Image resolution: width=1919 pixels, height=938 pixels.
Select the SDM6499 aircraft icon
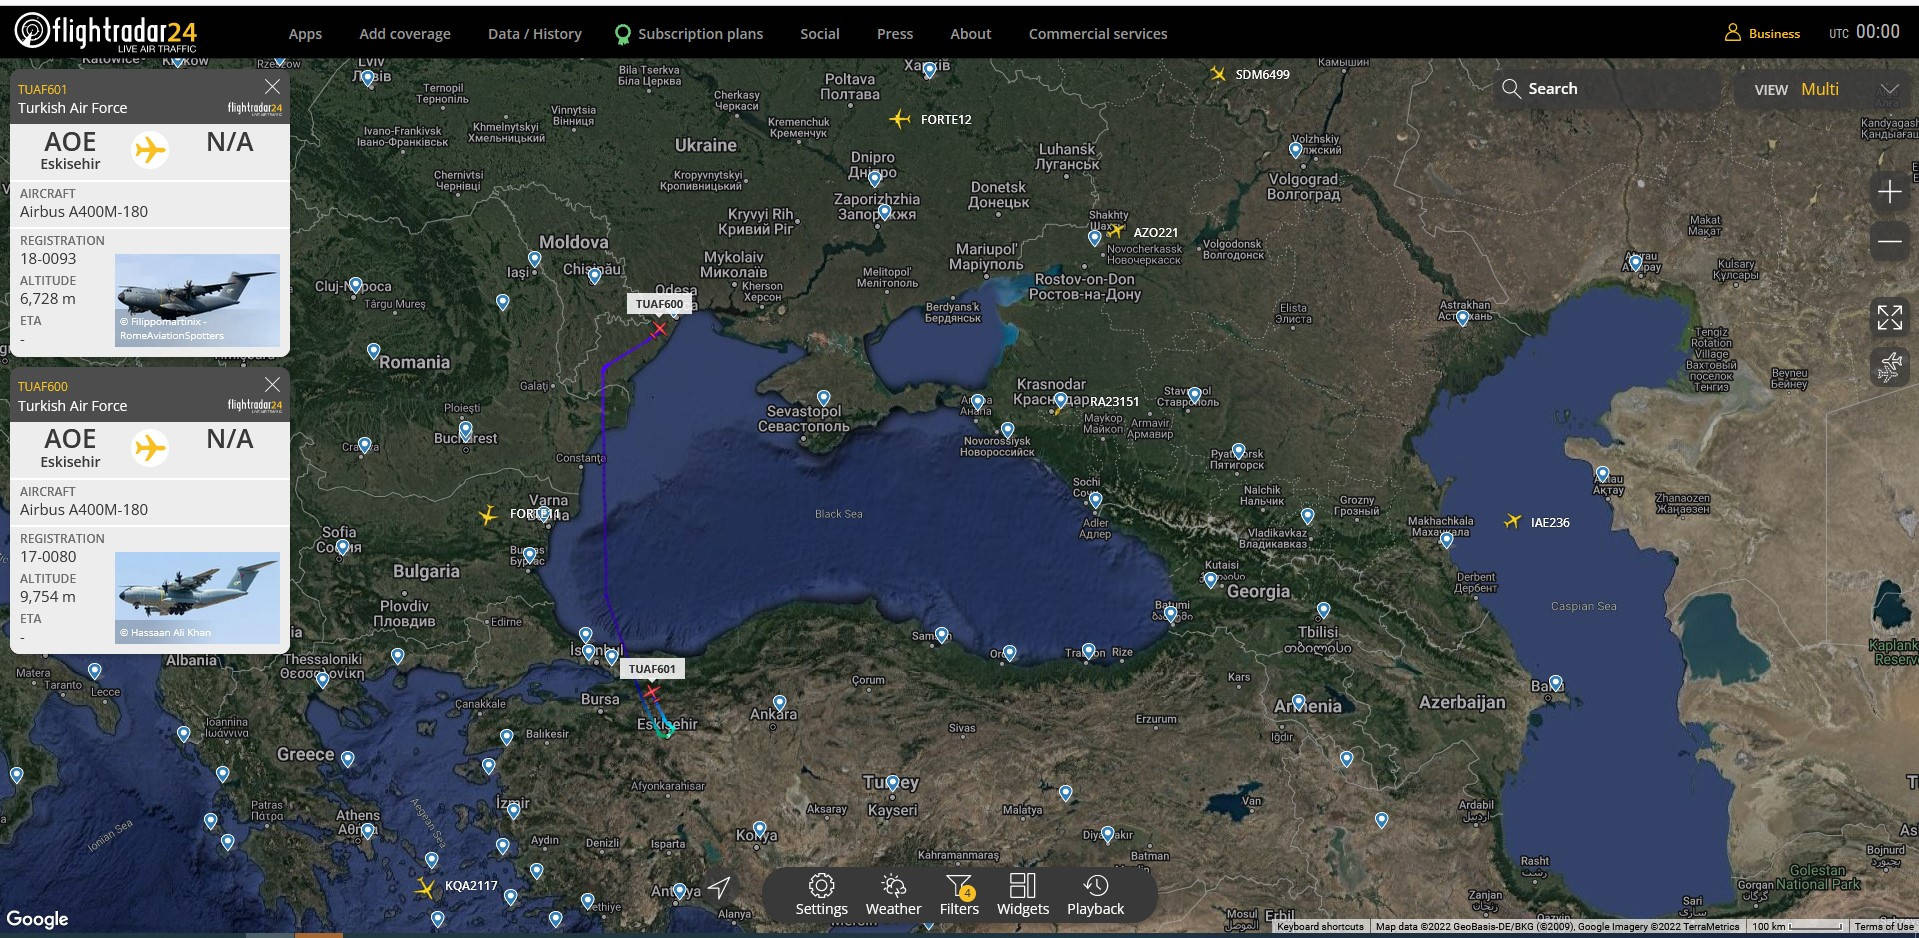tap(1217, 73)
